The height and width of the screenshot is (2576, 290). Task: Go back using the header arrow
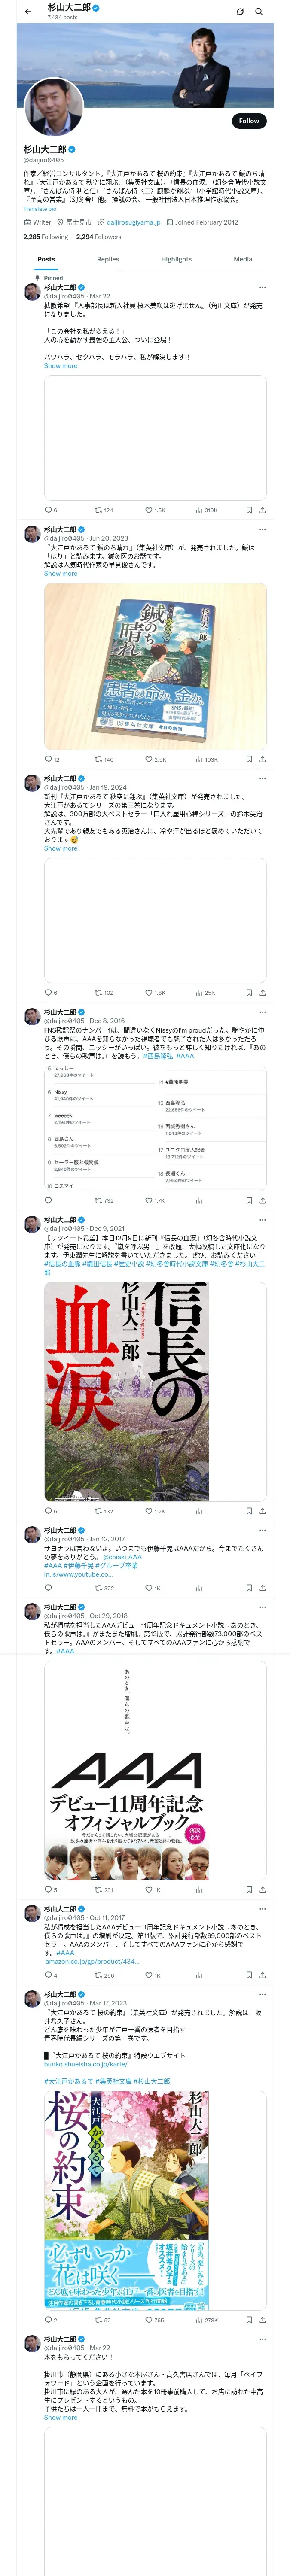click(x=28, y=11)
